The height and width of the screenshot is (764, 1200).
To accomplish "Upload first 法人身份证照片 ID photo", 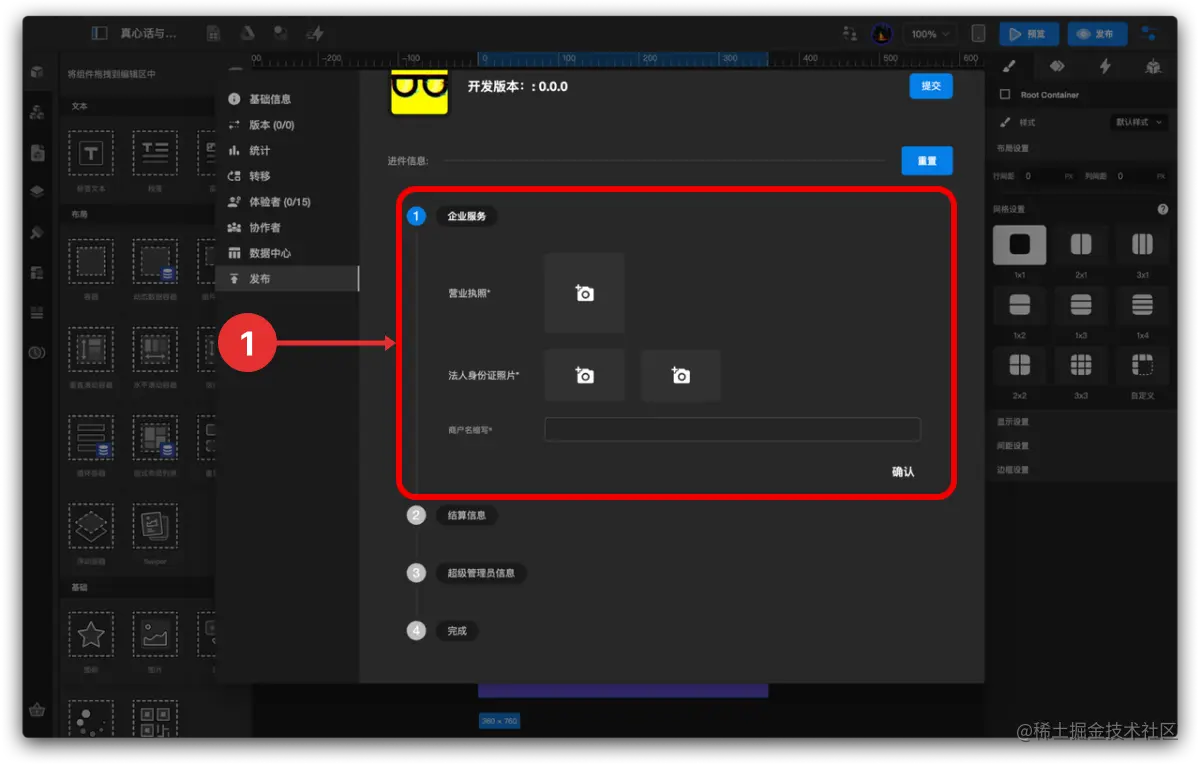I will (x=584, y=375).
